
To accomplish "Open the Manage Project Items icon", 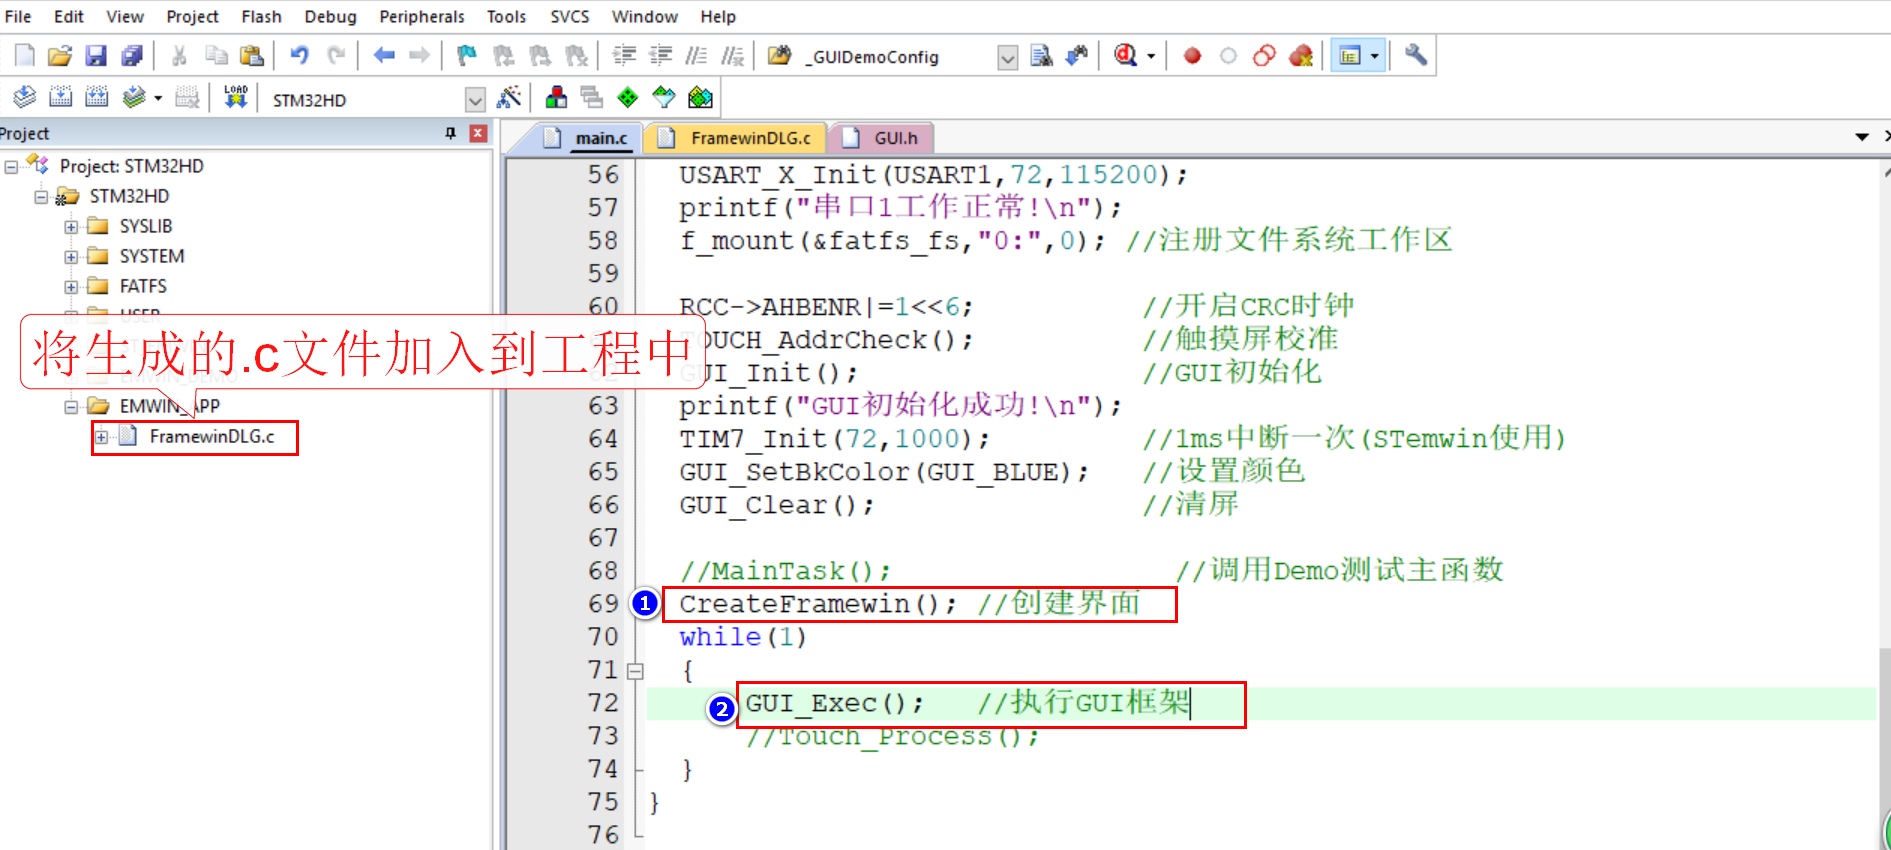I will [556, 98].
